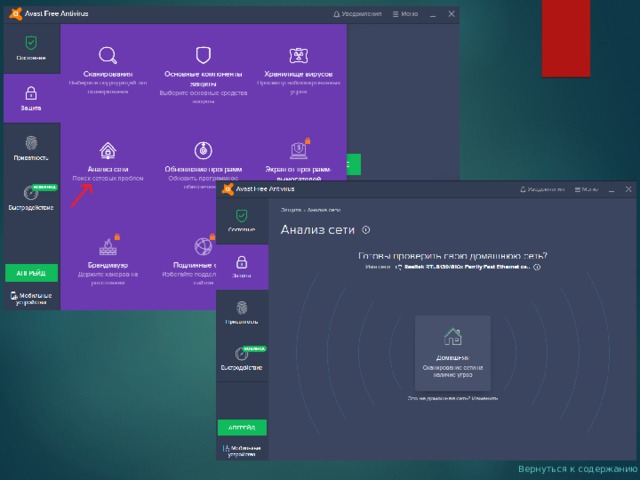
Task: Open Мобильные устройства in front window sidebar
Action: click(x=242, y=451)
